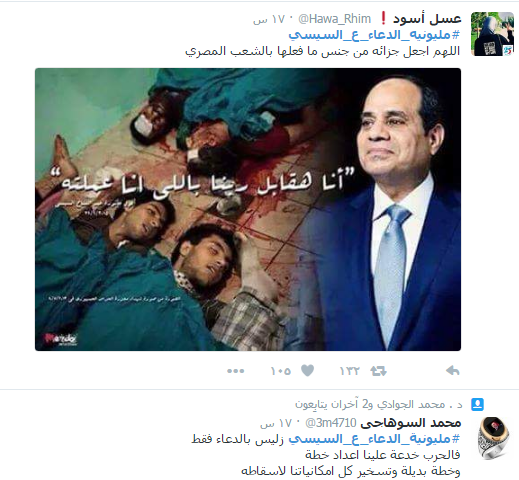Click the @3m4710 username handle

point(331,423)
